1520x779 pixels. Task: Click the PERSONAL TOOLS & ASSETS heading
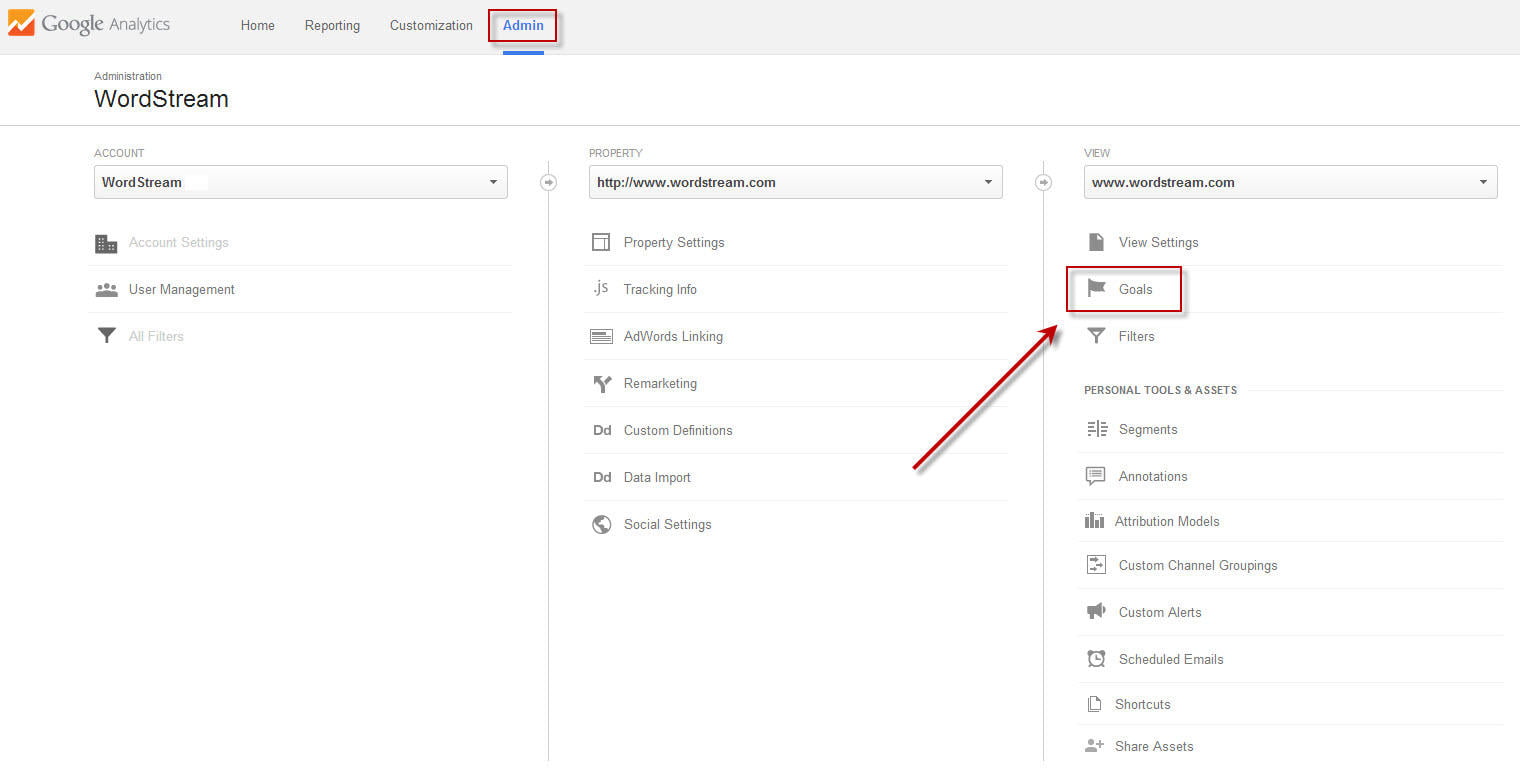pyautogui.click(x=1160, y=390)
